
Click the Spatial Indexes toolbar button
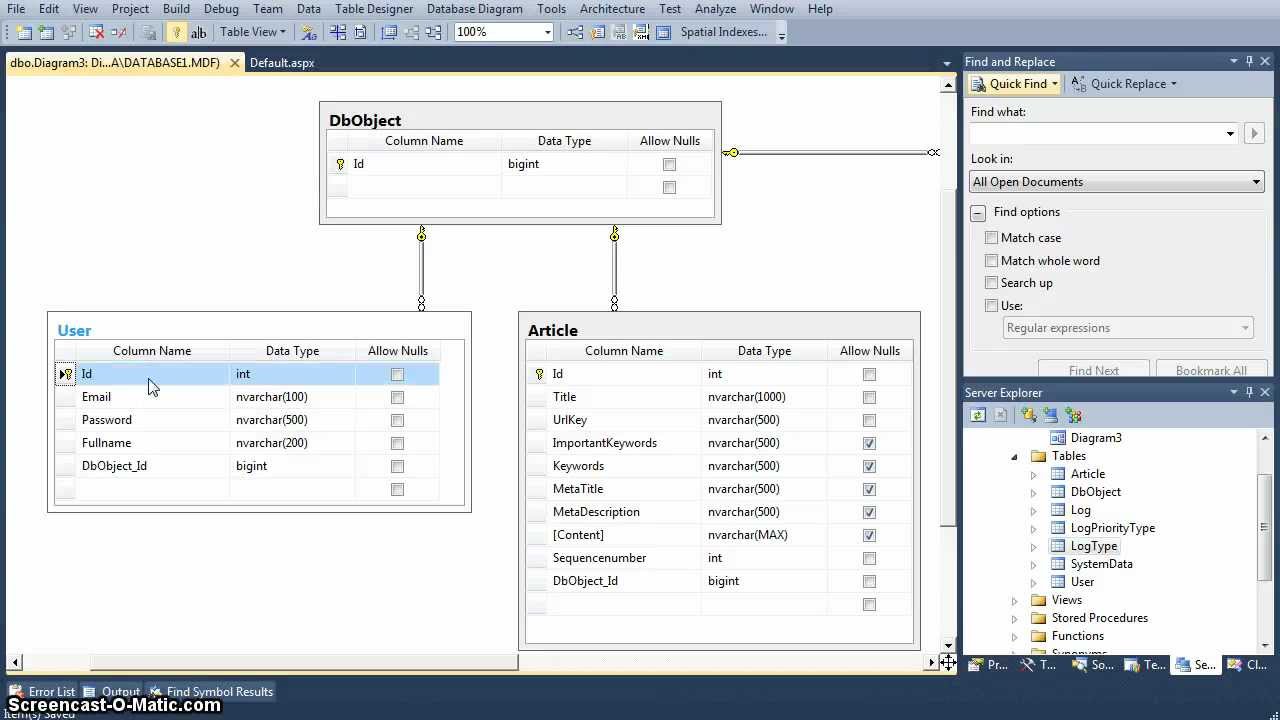coord(724,32)
